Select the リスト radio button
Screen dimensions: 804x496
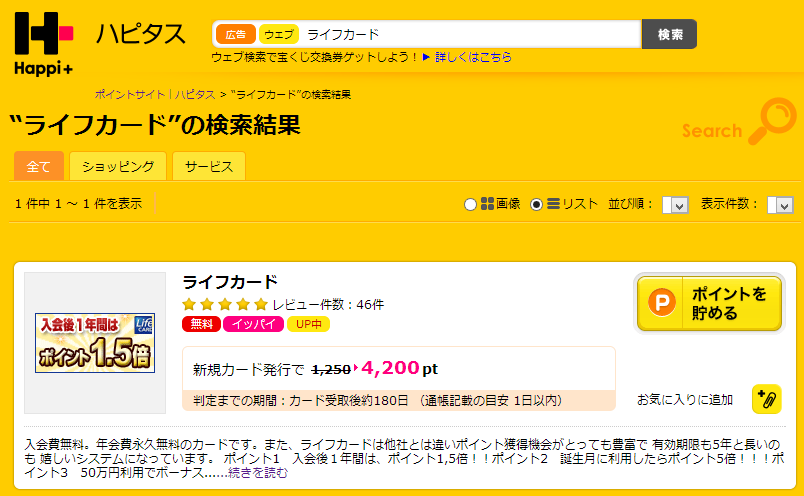click(536, 205)
